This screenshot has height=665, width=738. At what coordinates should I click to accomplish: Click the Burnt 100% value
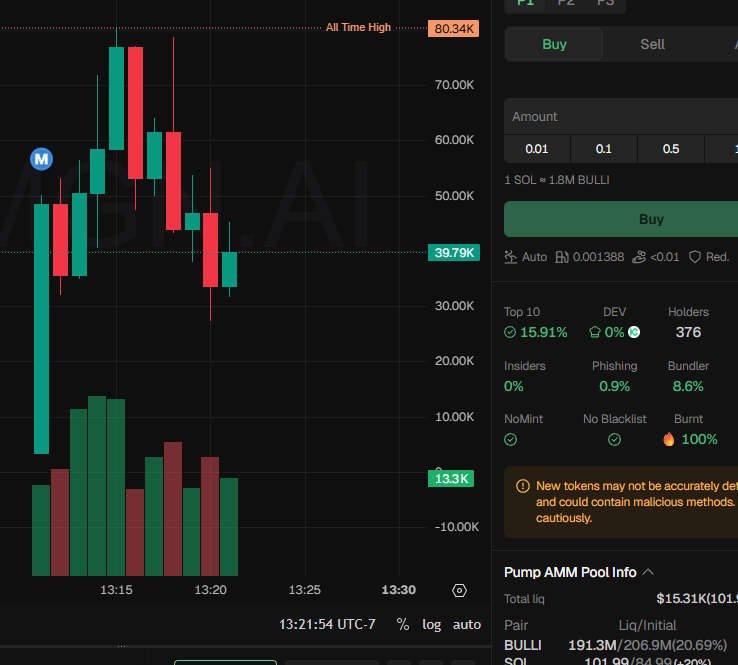tap(699, 440)
